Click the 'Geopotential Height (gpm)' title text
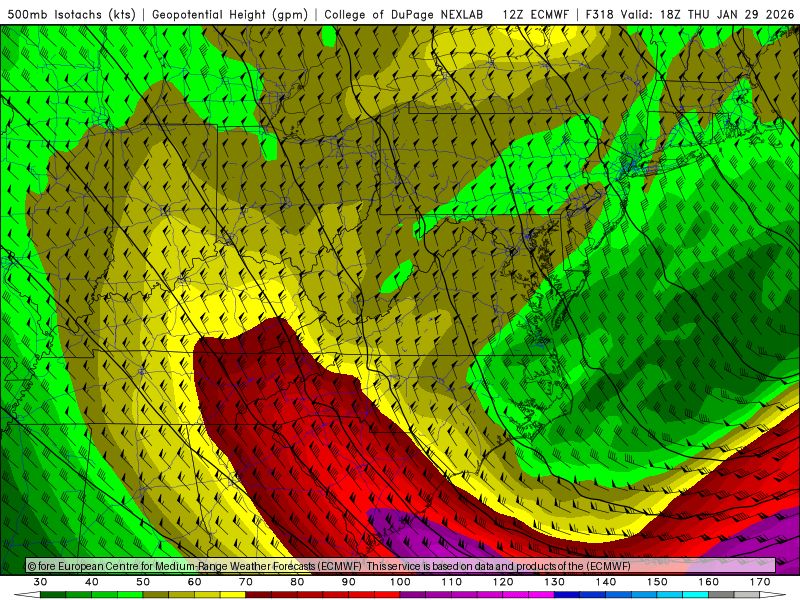 click(x=230, y=14)
